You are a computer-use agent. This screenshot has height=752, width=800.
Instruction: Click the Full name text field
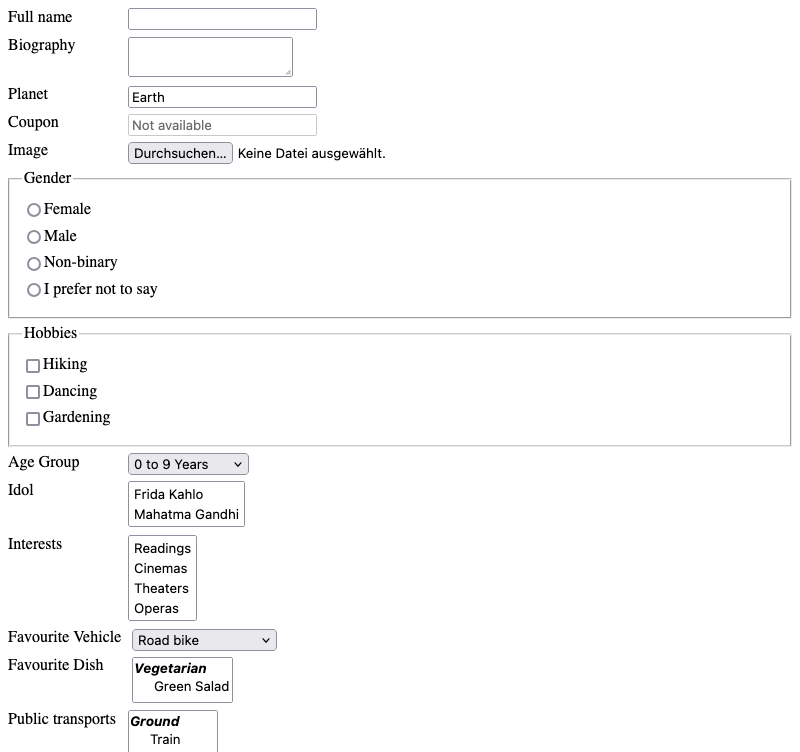coord(222,19)
